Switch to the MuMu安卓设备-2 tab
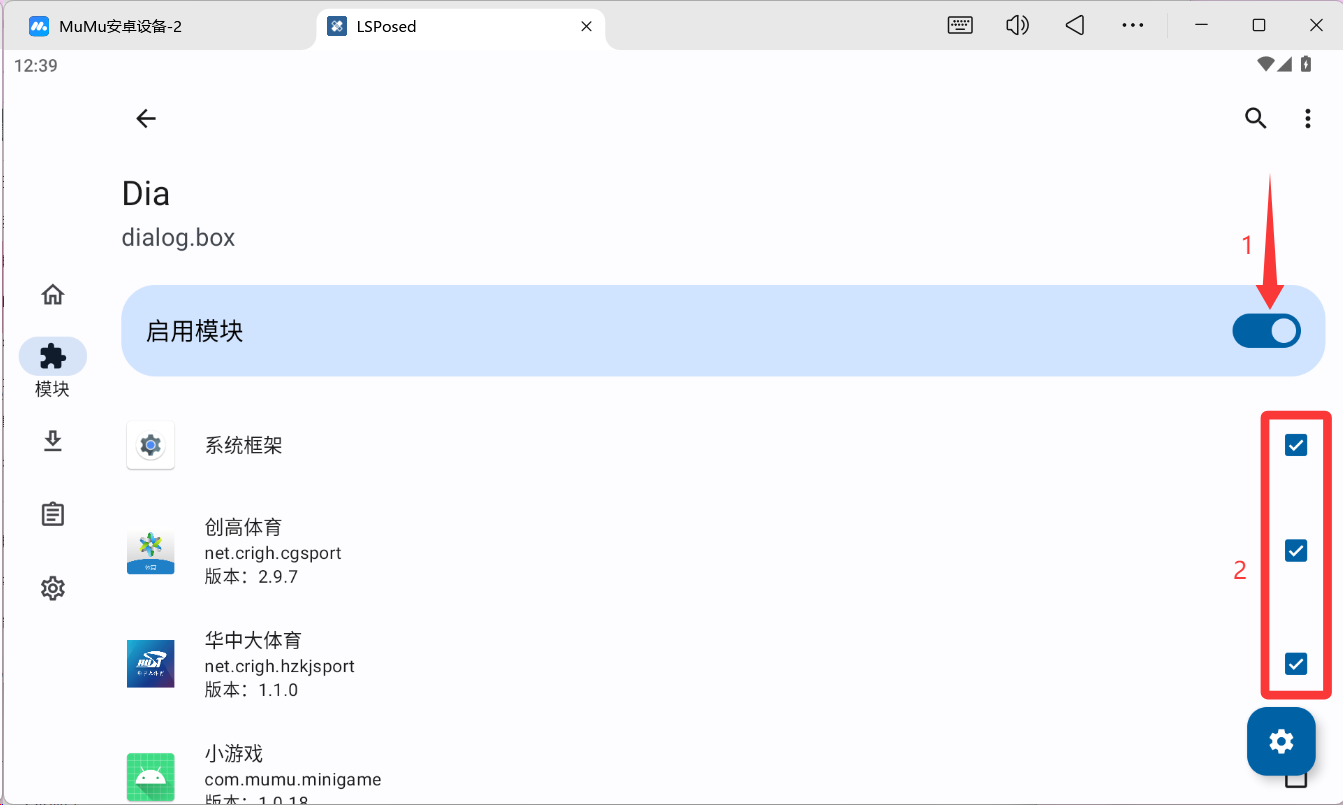The height and width of the screenshot is (805, 1343). [160, 26]
